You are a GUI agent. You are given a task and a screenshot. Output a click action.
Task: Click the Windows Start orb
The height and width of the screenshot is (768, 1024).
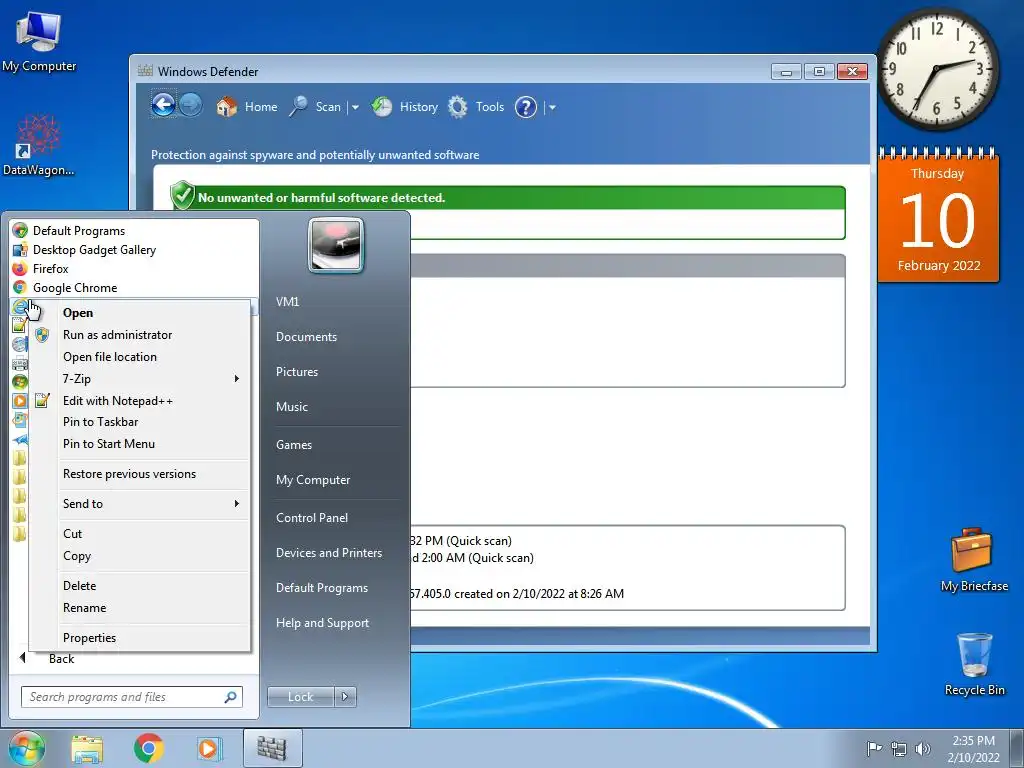point(27,748)
